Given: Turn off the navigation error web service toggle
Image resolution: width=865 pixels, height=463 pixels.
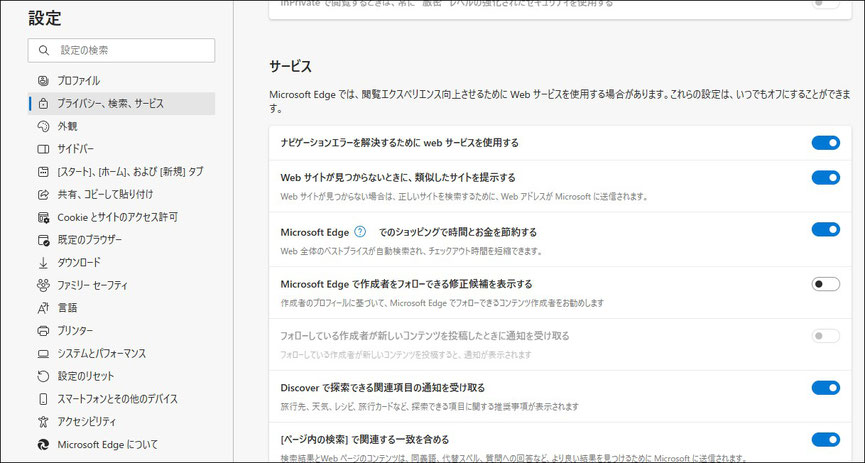Looking at the screenshot, I should tap(825, 143).
